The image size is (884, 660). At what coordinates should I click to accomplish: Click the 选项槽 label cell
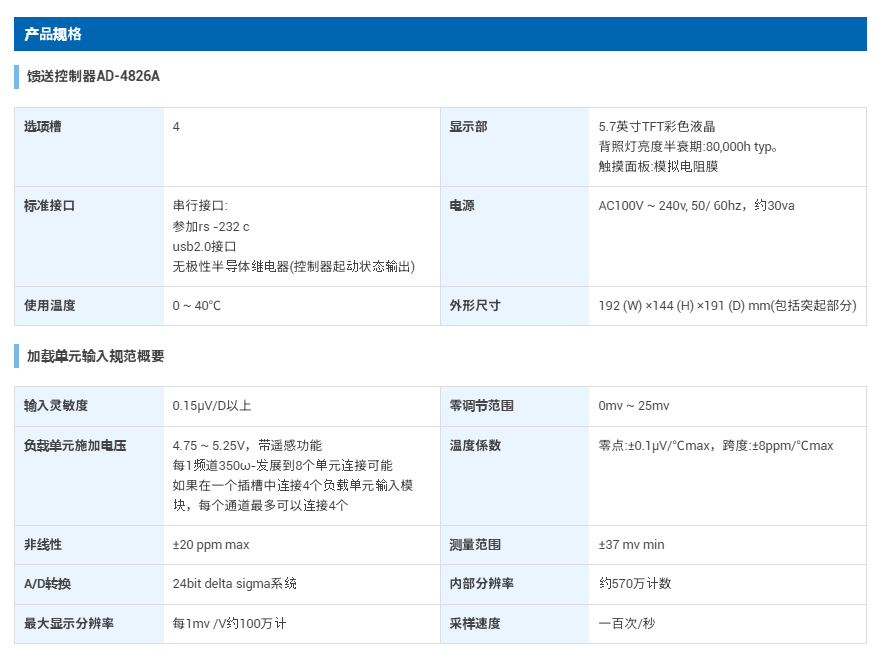pyautogui.click(x=89, y=147)
